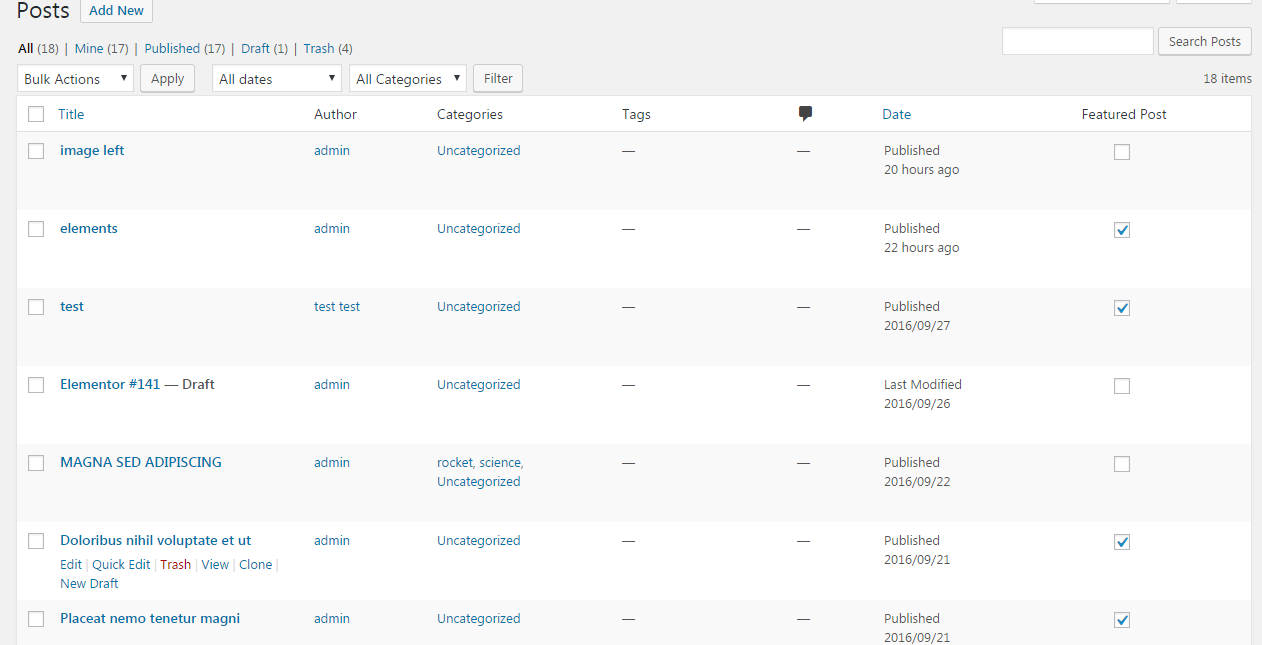Click the Clone row action link
This screenshot has width=1262, height=645.
[x=255, y=564]
